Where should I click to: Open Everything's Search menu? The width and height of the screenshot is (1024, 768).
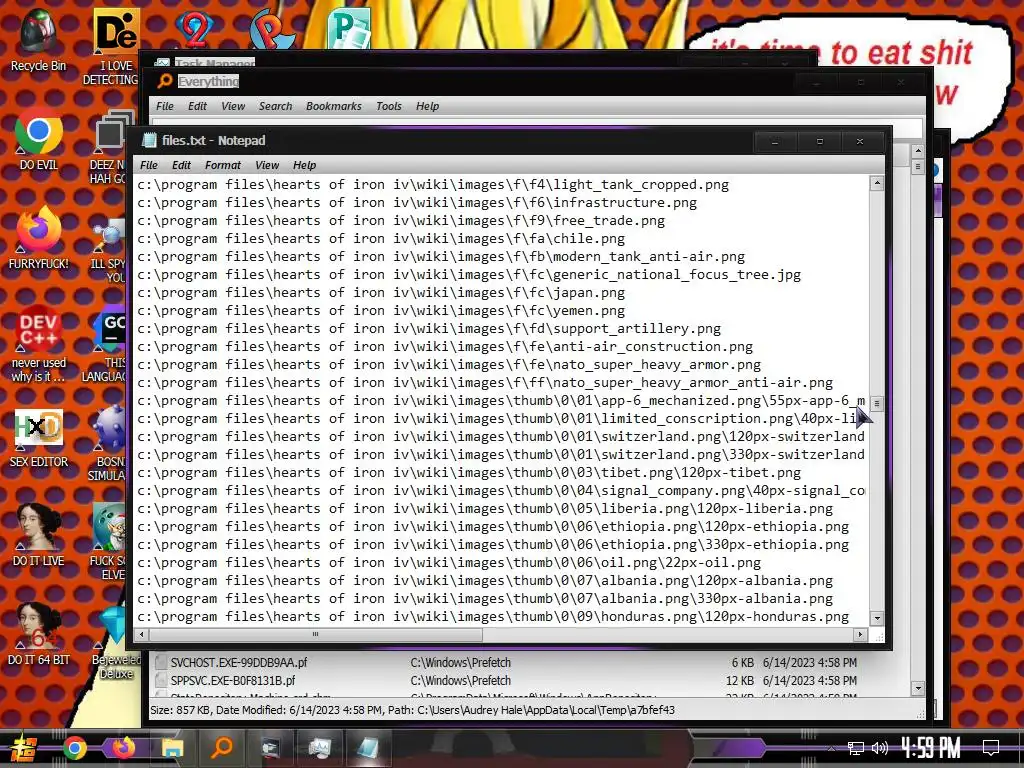(x=275, y=106)
